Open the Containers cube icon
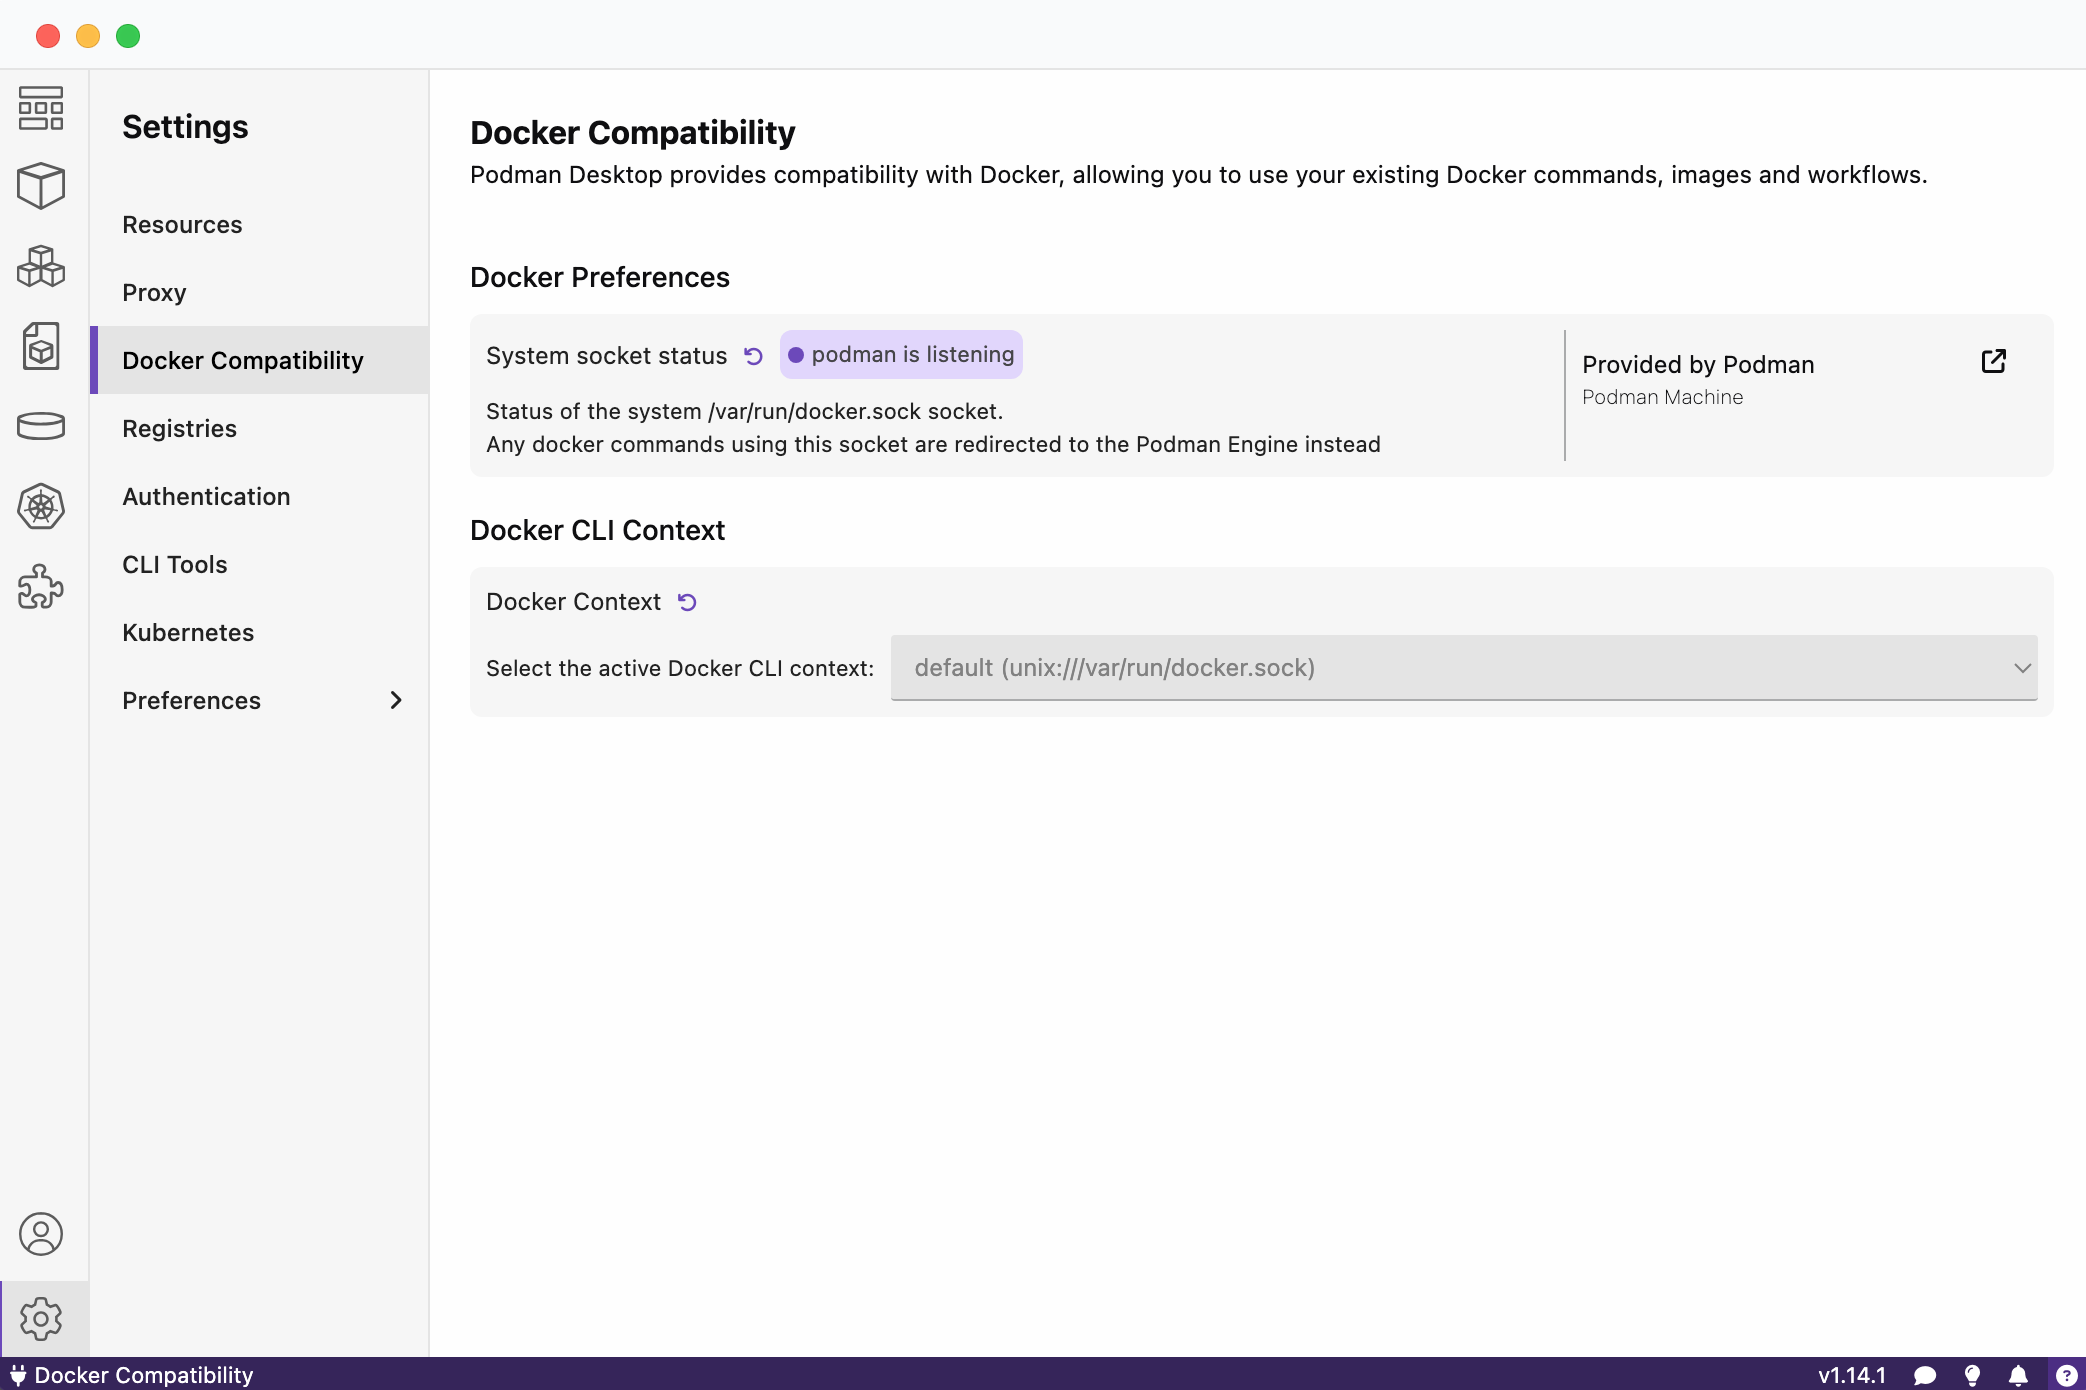The height and width of the screenshot is (1390, 2086). pos(41,186)
